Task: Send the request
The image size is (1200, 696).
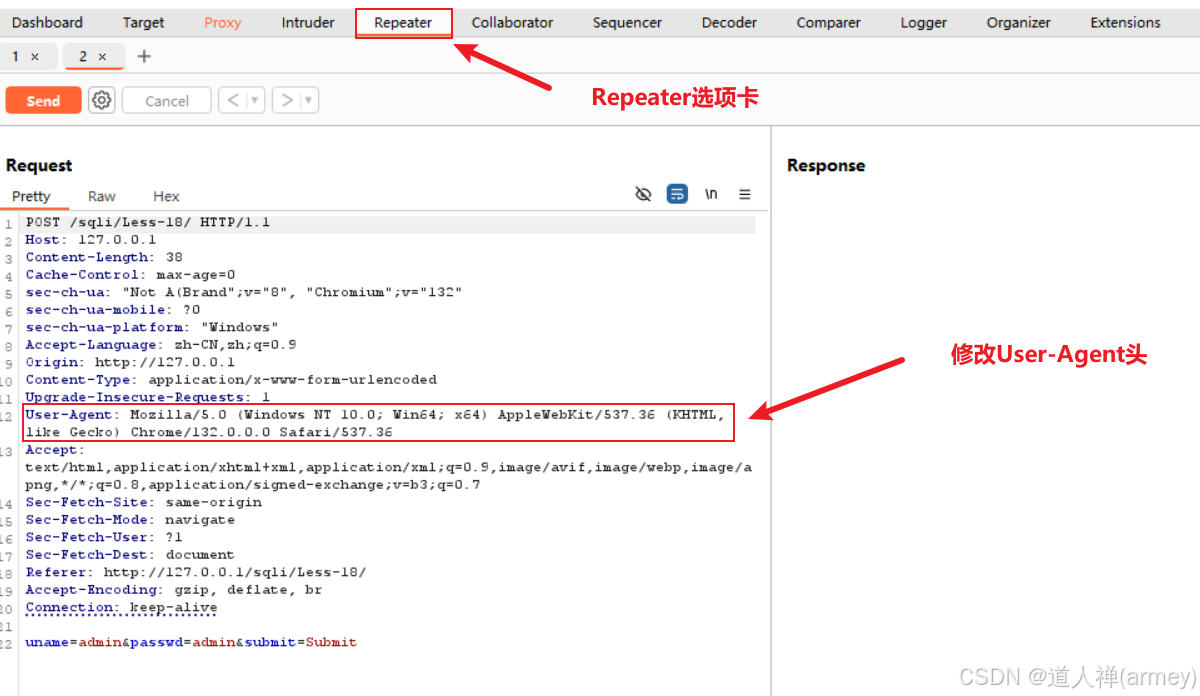Action: pos(43,100)
